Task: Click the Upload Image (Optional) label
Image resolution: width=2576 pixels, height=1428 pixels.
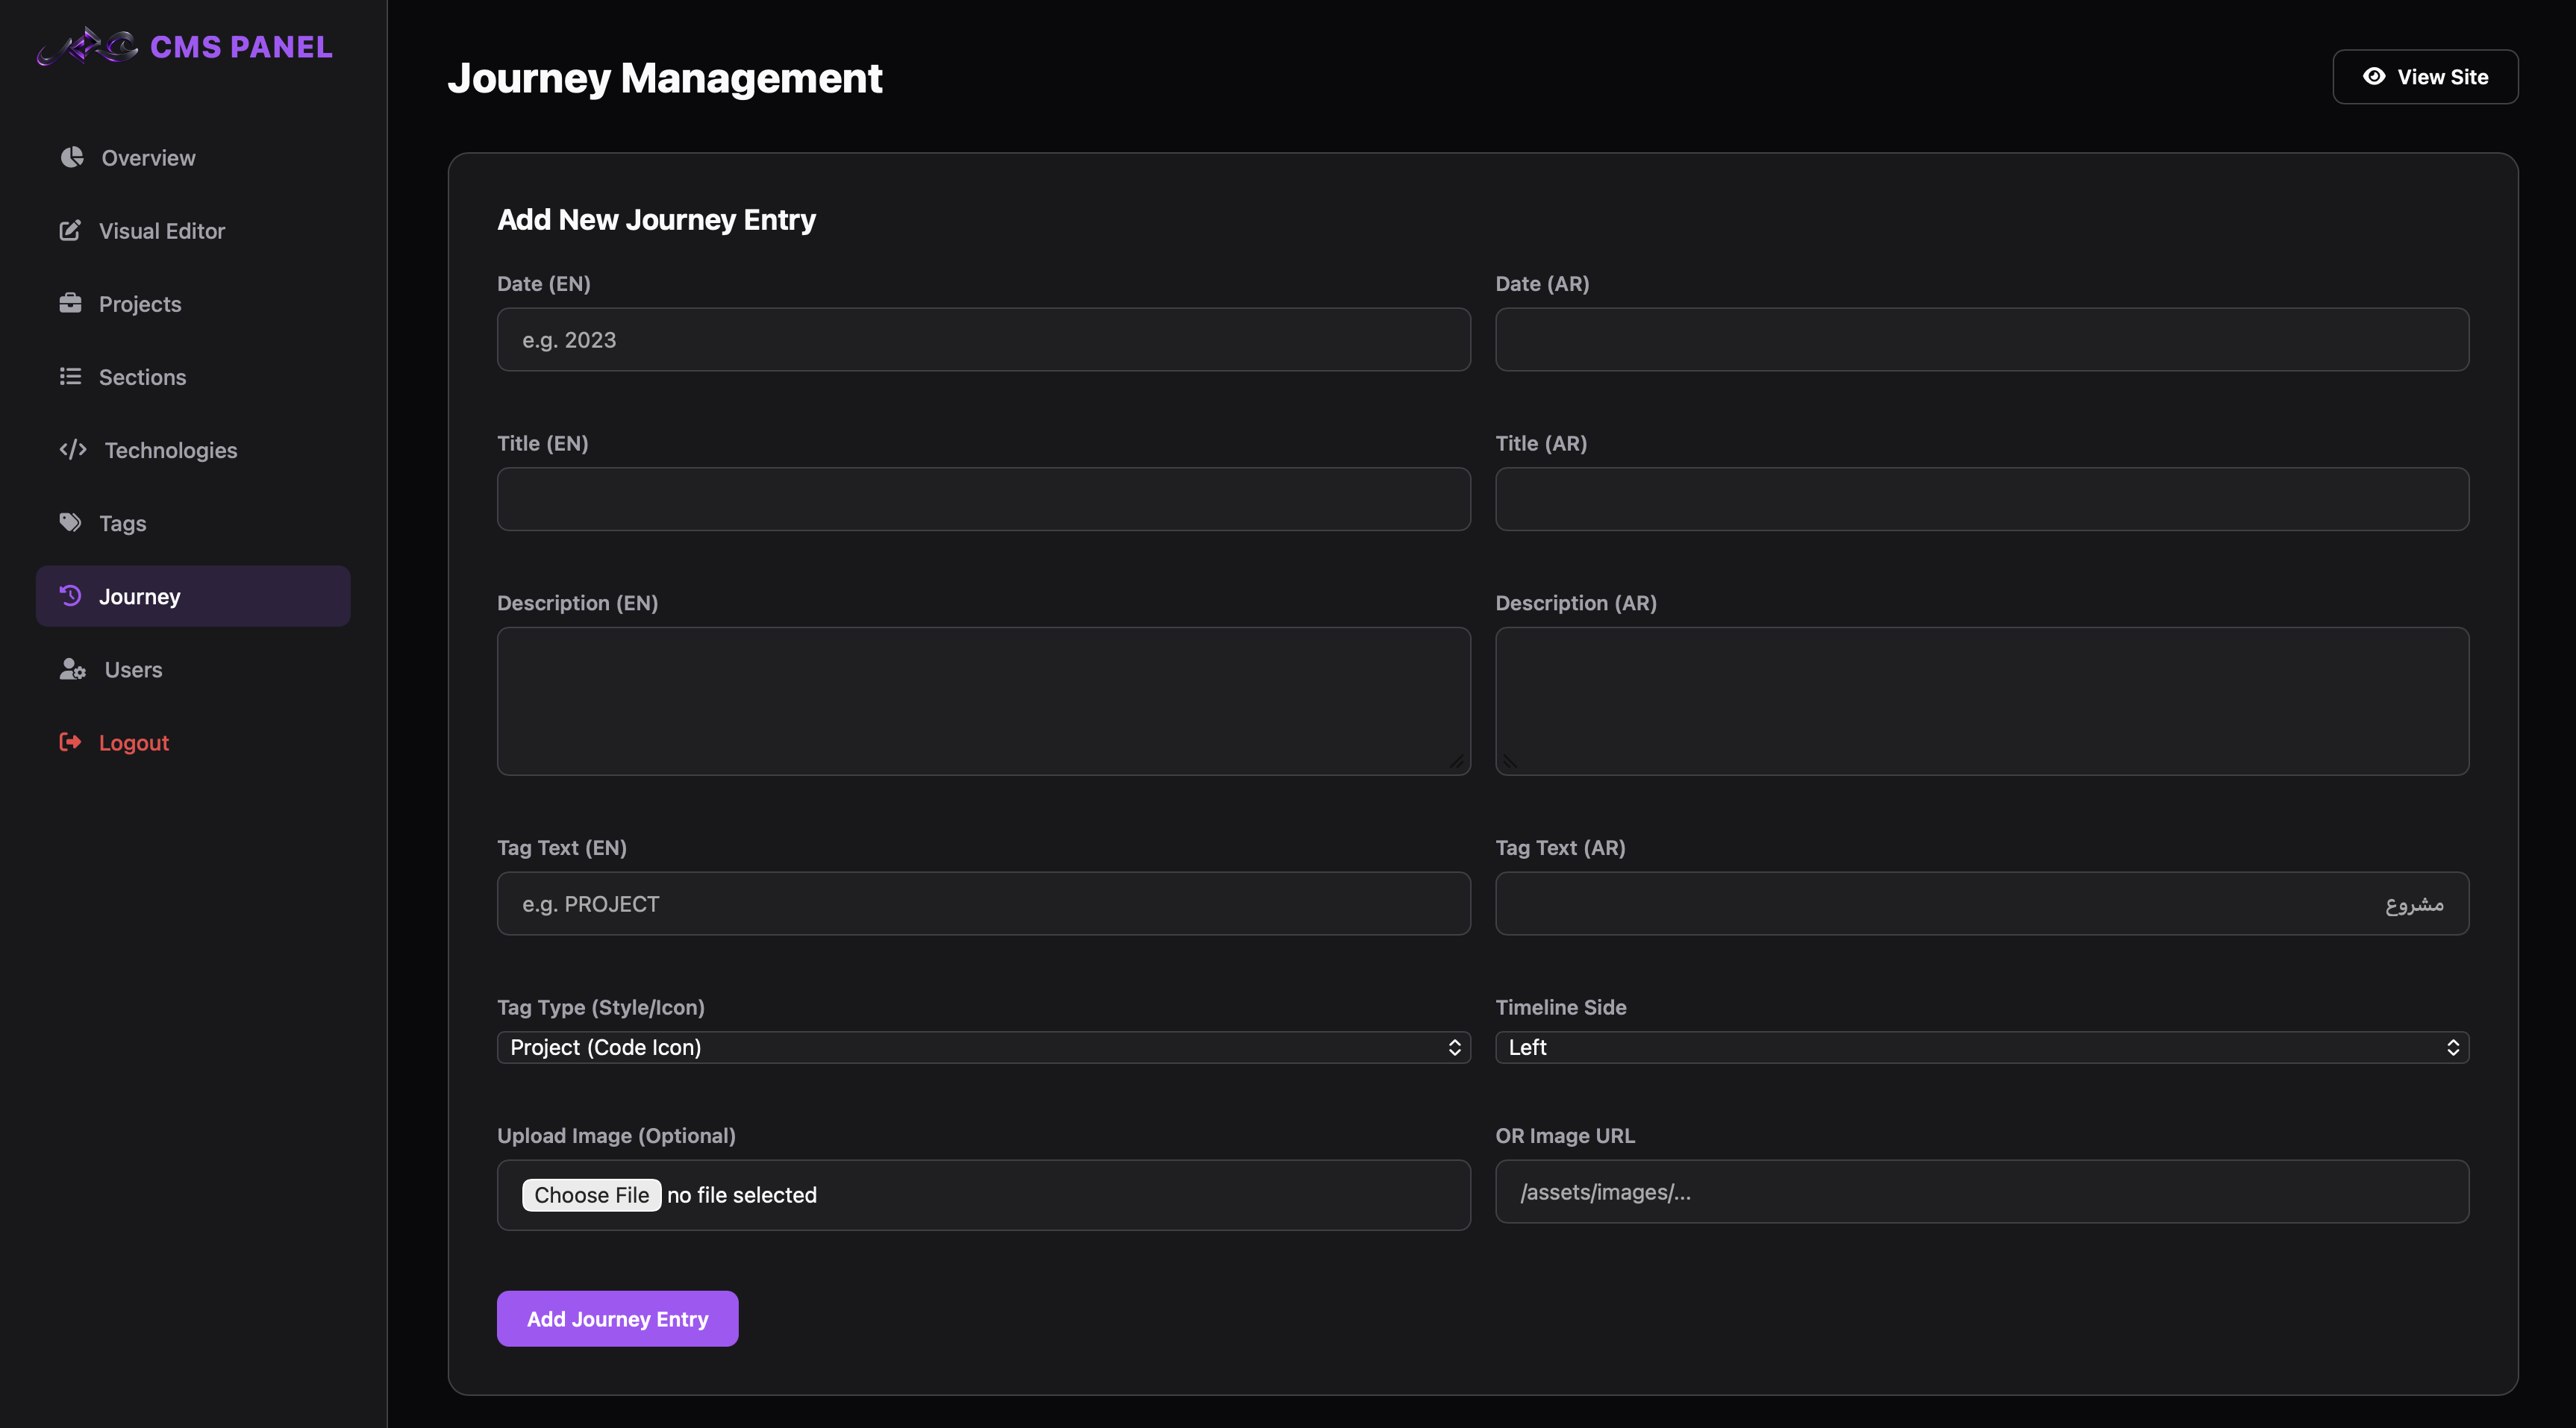Action: pos(616,1135)
